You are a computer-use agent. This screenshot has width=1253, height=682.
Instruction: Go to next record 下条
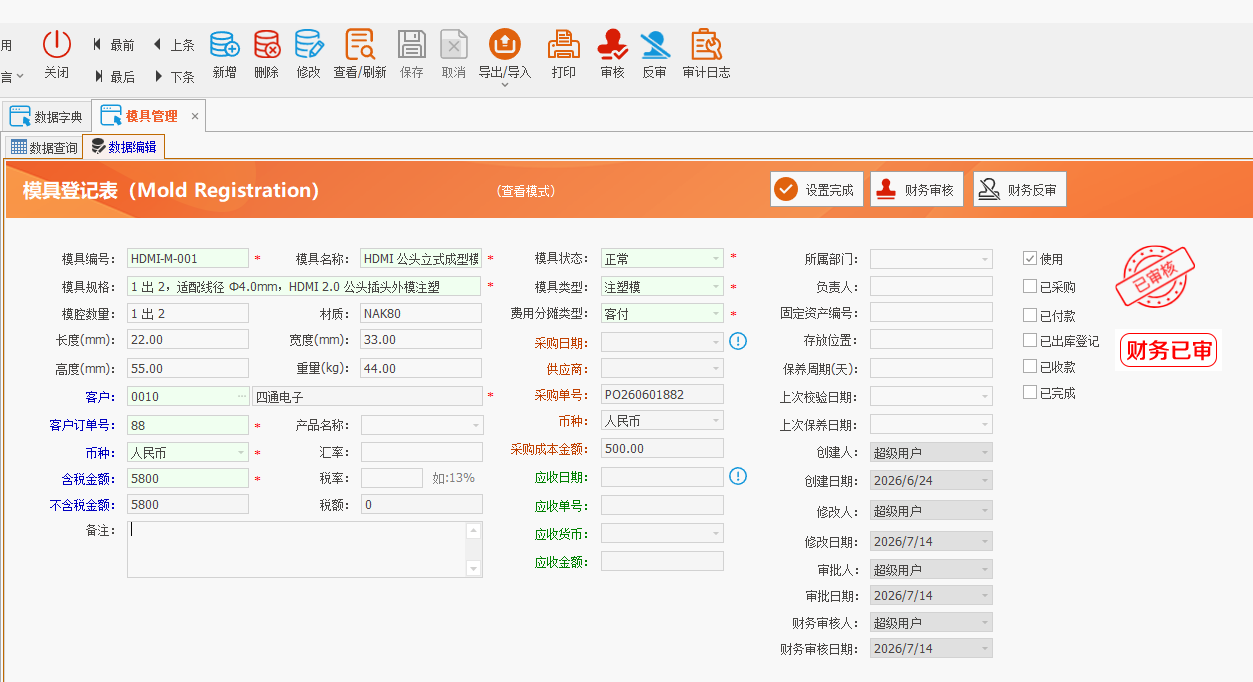[174, 76]
